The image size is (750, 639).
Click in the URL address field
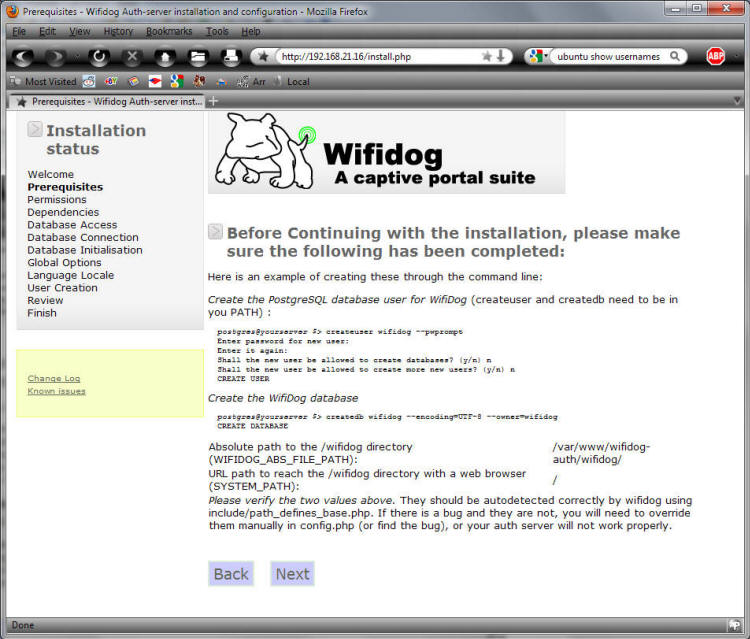(378, 56)
